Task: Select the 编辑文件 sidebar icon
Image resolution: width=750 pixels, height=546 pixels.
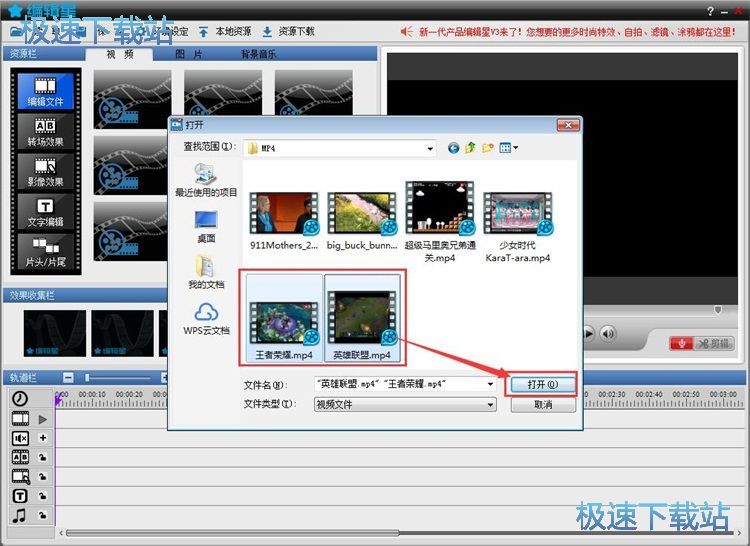Action: pos(44,90)
